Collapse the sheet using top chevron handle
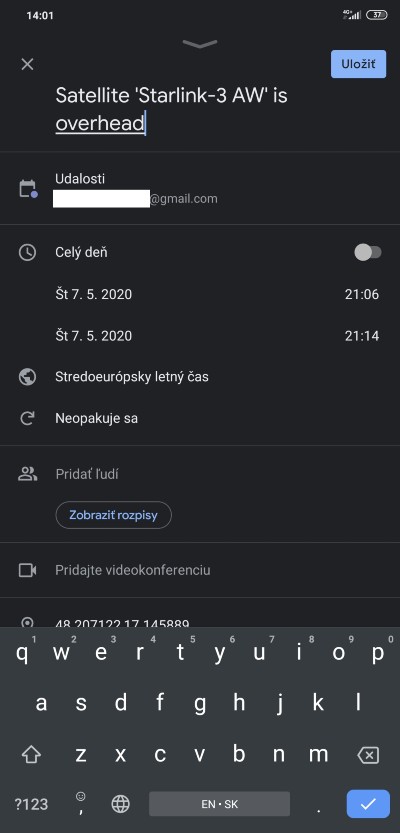Image resolution: width=400 pixels, height=833 pixels. pyautogui.click(x=200, y=44)
